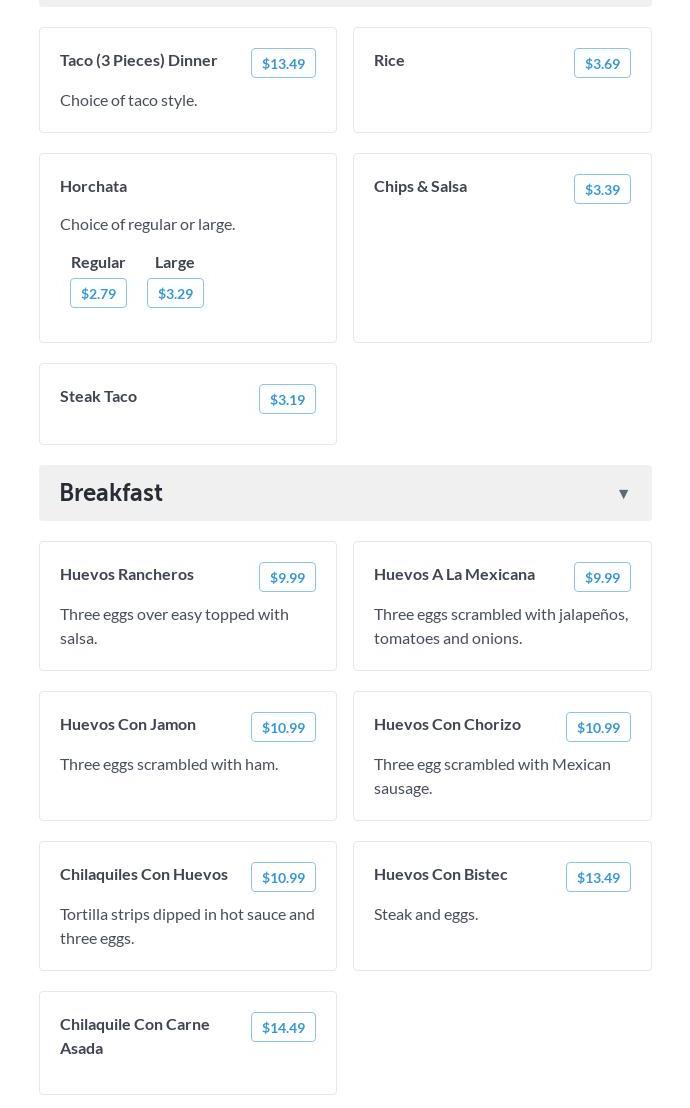690x1108 pixels.
Task: Add Chilaquile Con Carne Asada for $14.49
Action: [x=283, y=1027]
